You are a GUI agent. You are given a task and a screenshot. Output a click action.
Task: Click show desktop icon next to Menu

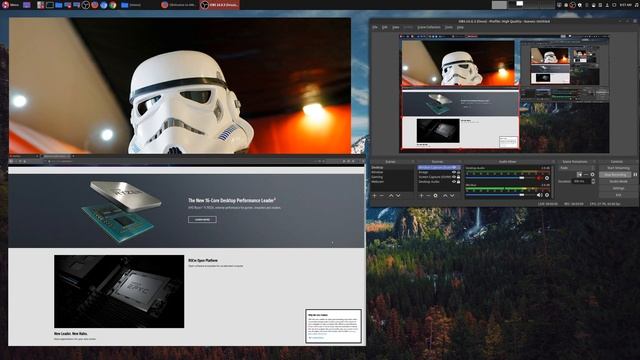27,5
